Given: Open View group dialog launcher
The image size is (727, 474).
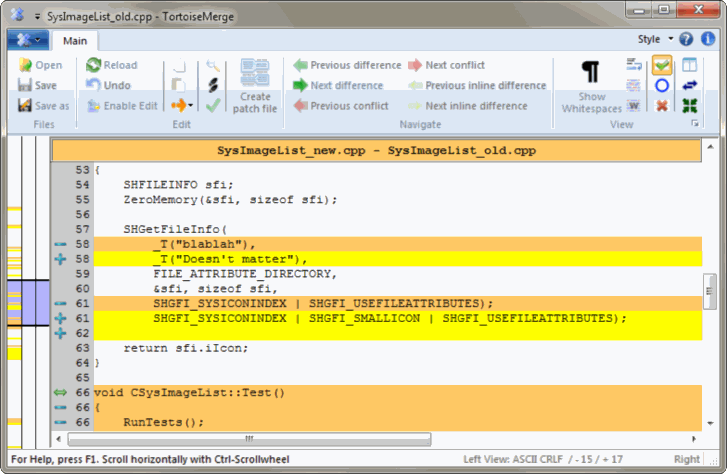Looking at the screenshot, I should click(695, 124).
